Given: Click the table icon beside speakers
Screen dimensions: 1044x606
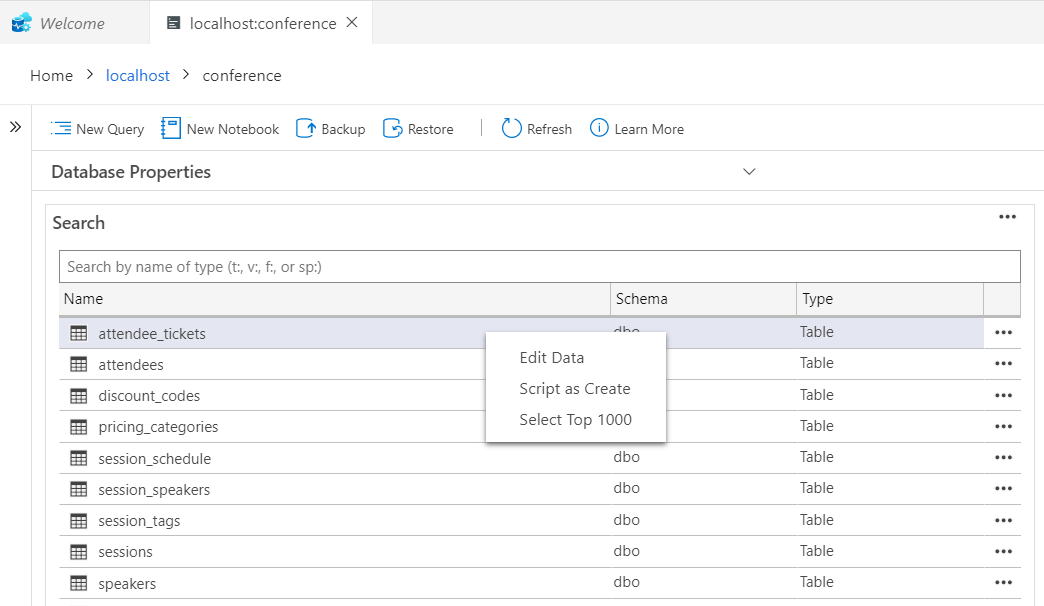Looking at the screenshot, I should coord(79,583).
